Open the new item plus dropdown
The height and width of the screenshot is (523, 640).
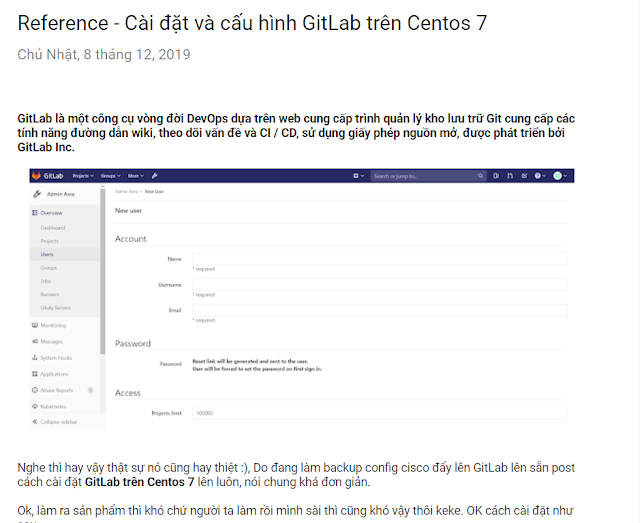point(358,176)
